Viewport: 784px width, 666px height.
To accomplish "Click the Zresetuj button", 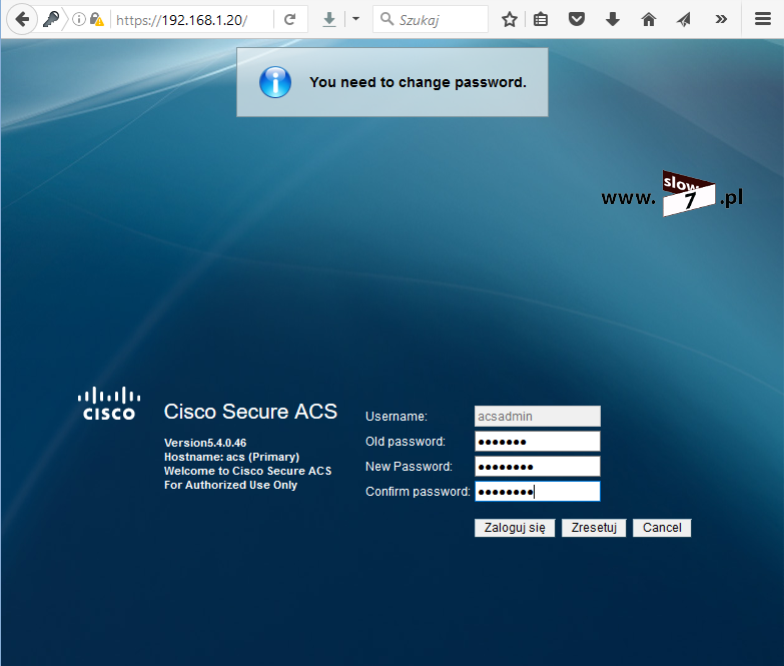I will pos(594,528).
